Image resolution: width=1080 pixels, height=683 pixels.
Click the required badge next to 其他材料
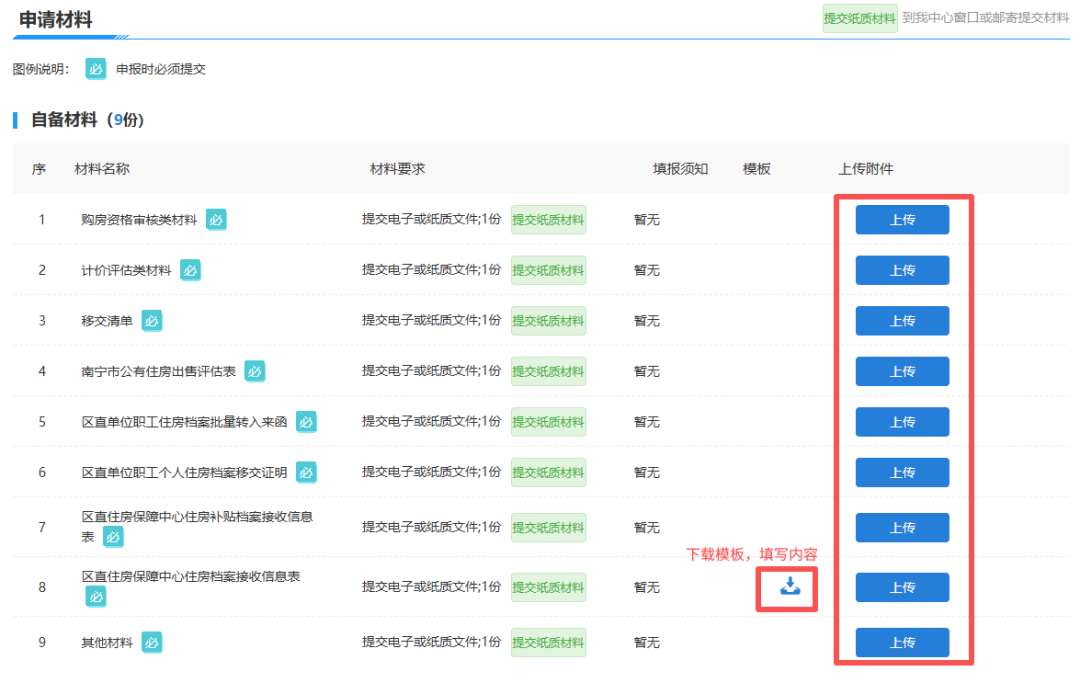tap(151, 642)
